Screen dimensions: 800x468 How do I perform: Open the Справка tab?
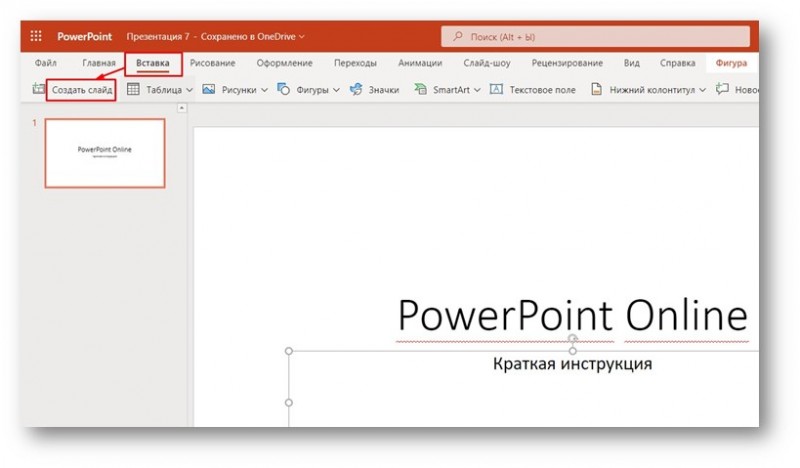coord(677,63)
